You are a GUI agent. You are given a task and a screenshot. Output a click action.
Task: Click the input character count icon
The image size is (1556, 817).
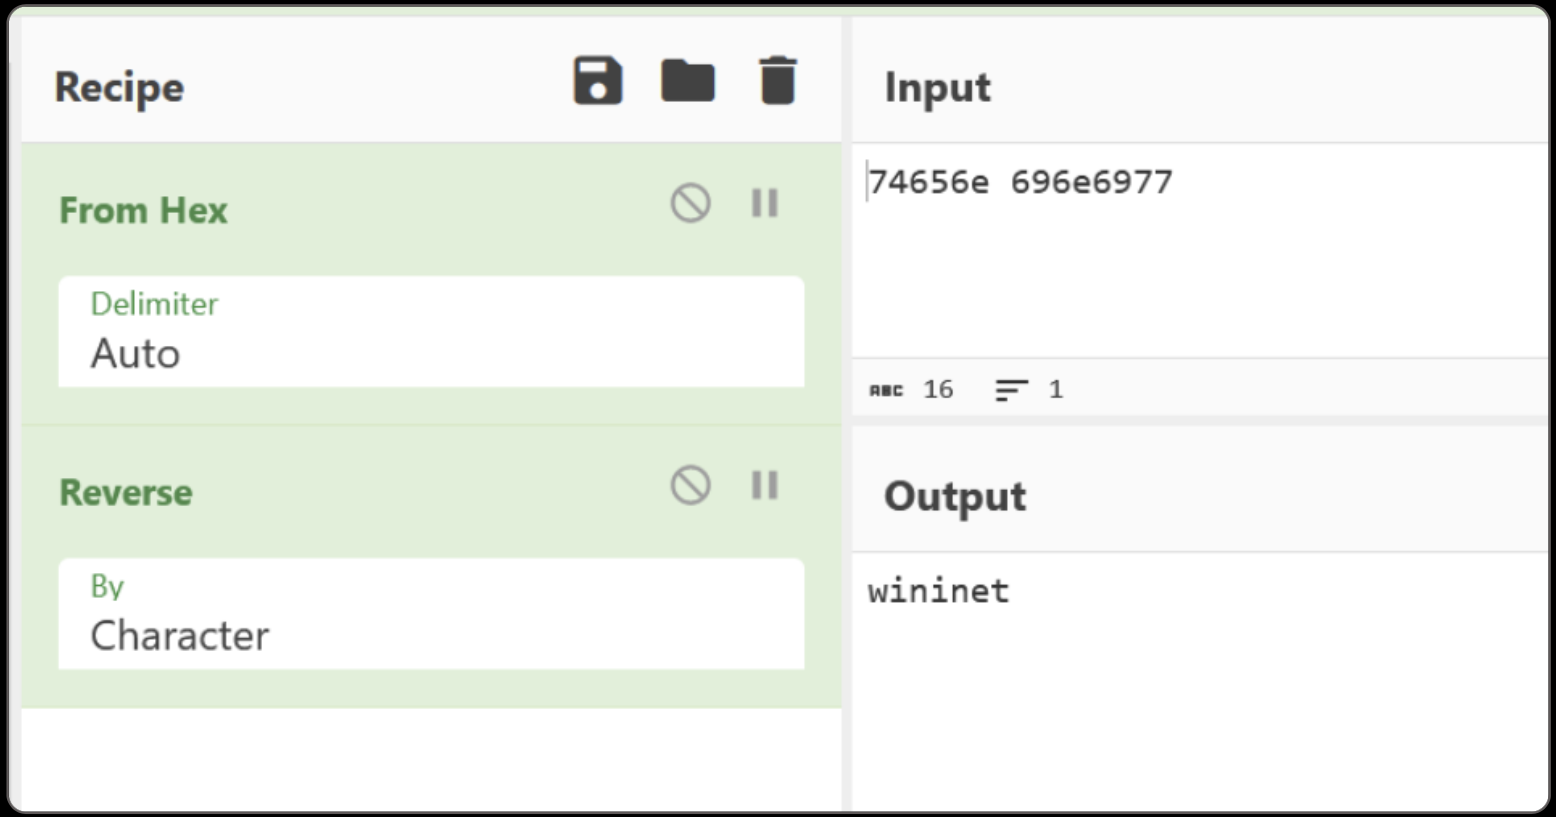[886, 390]
